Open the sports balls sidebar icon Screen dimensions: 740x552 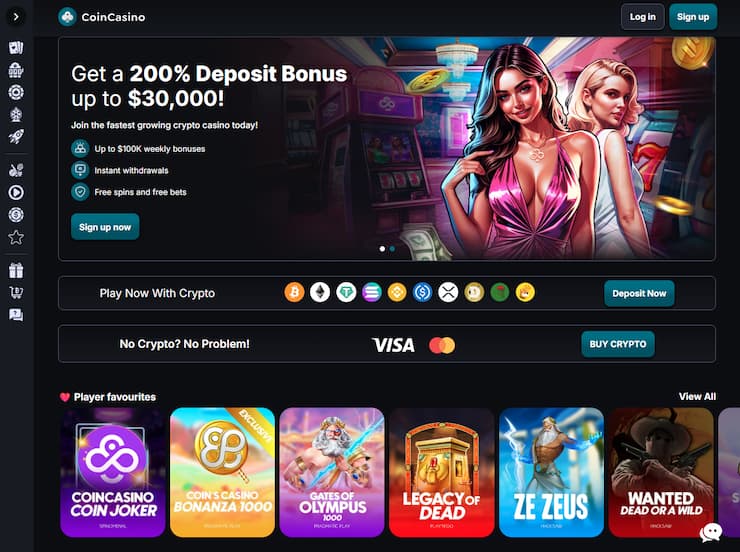16,170
